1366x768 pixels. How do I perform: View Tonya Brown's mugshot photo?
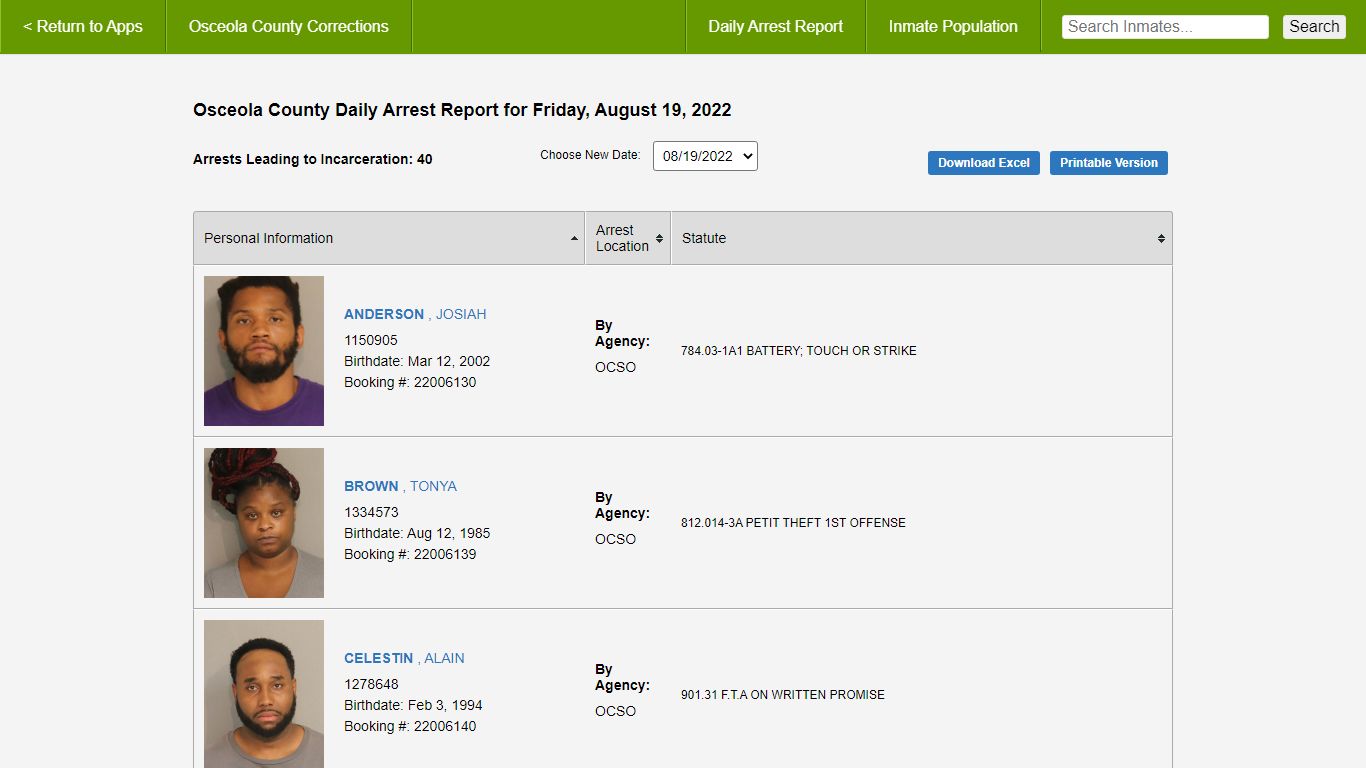(x=264, y=523)
